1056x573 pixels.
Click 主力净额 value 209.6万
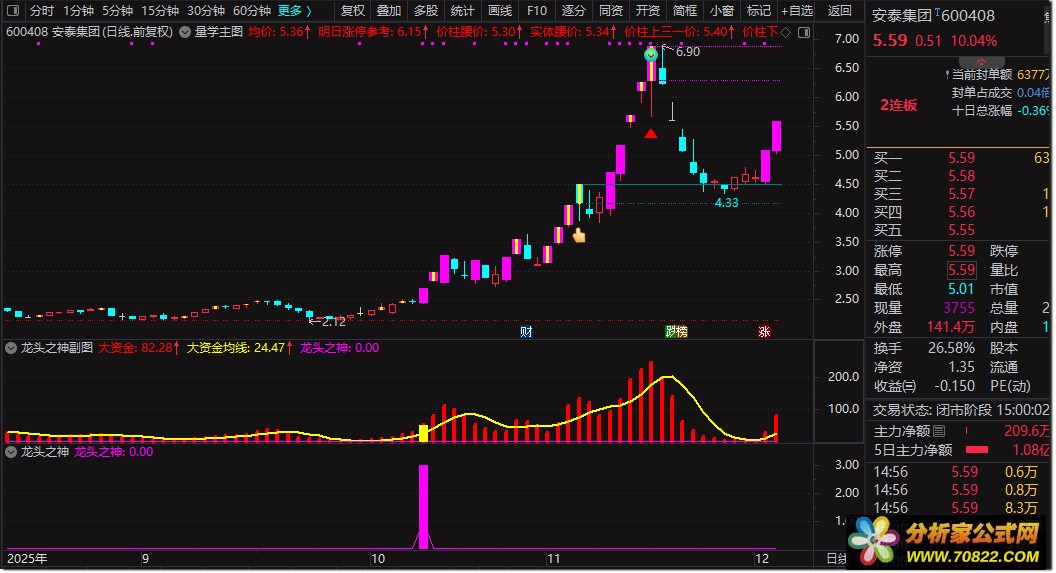click(1026, 431)
